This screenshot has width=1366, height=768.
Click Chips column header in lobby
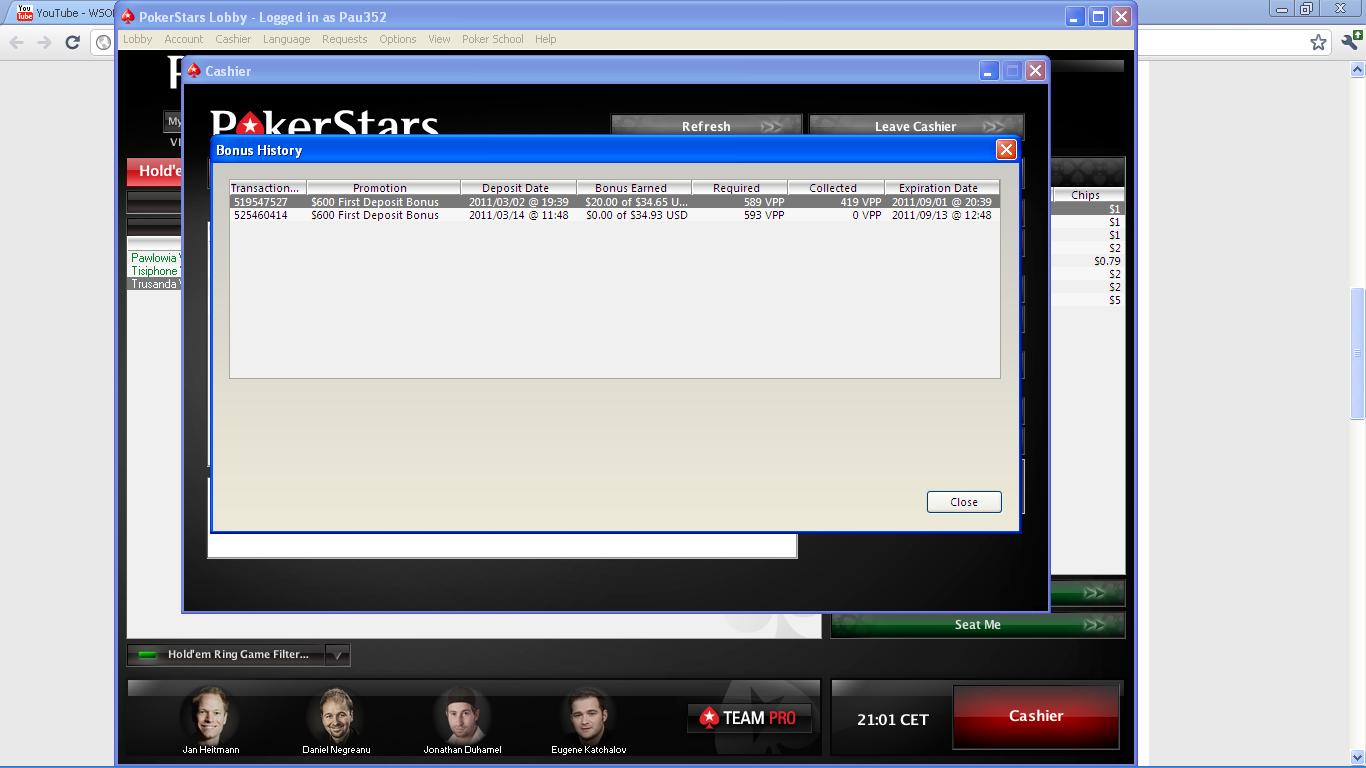[x=1086, y=195]
